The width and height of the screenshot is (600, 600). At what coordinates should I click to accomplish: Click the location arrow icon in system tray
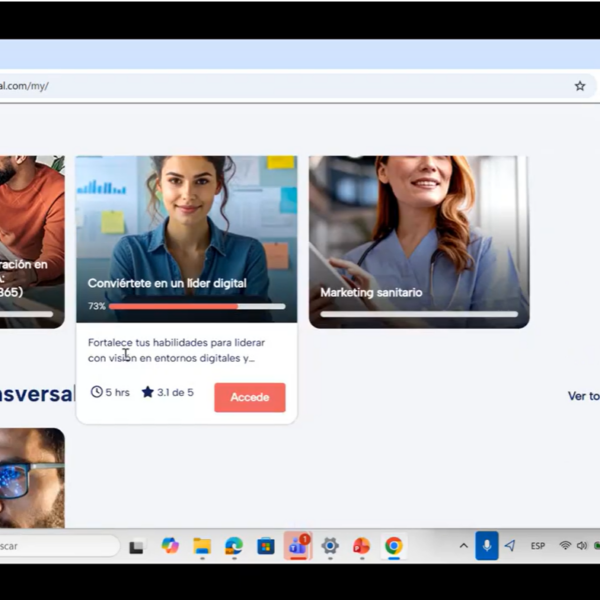click(x=510, y=546)
